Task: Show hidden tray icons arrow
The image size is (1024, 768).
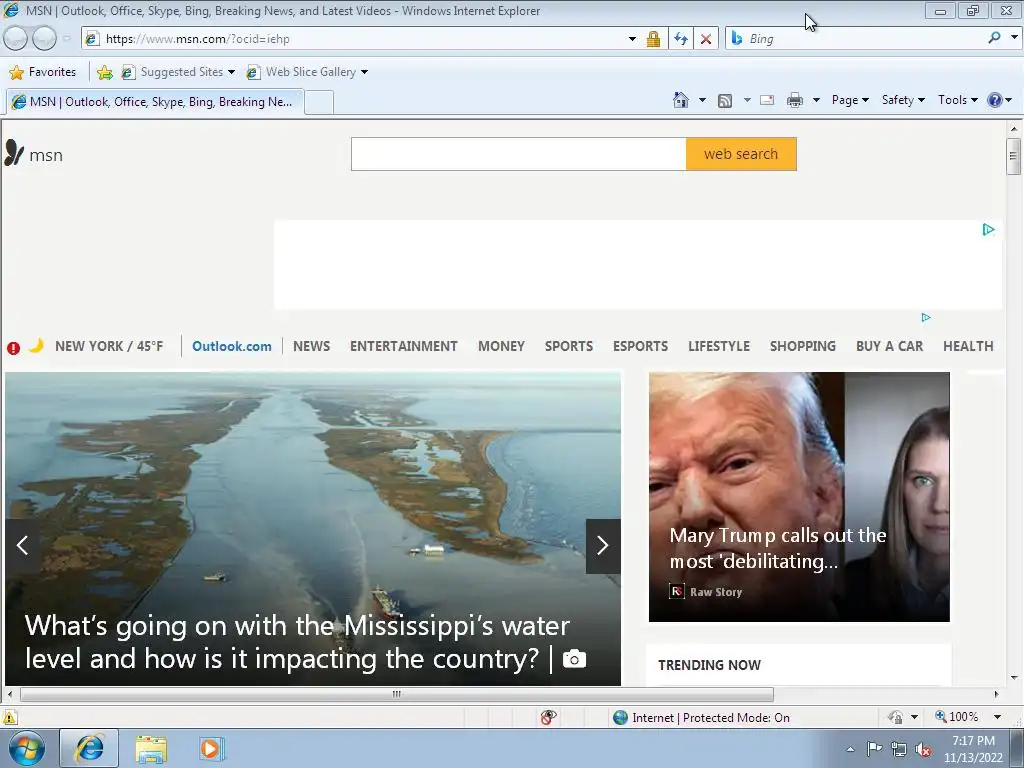Action: point(850,749)
